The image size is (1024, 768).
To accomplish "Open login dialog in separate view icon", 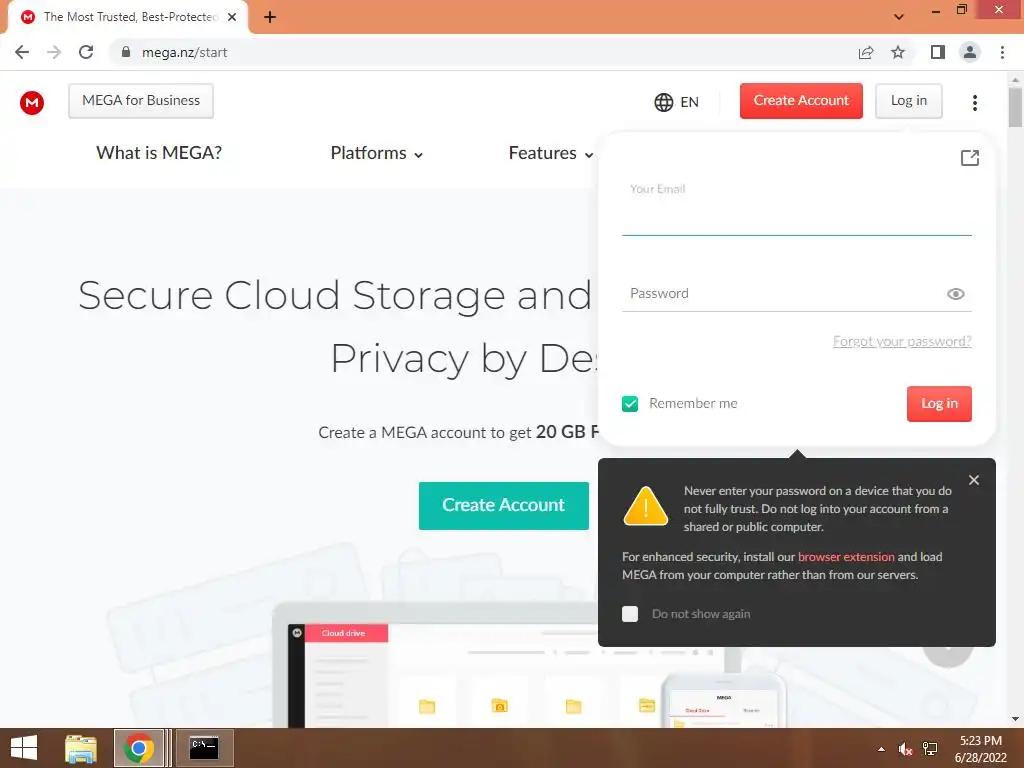I will click(x=970, y=157).
